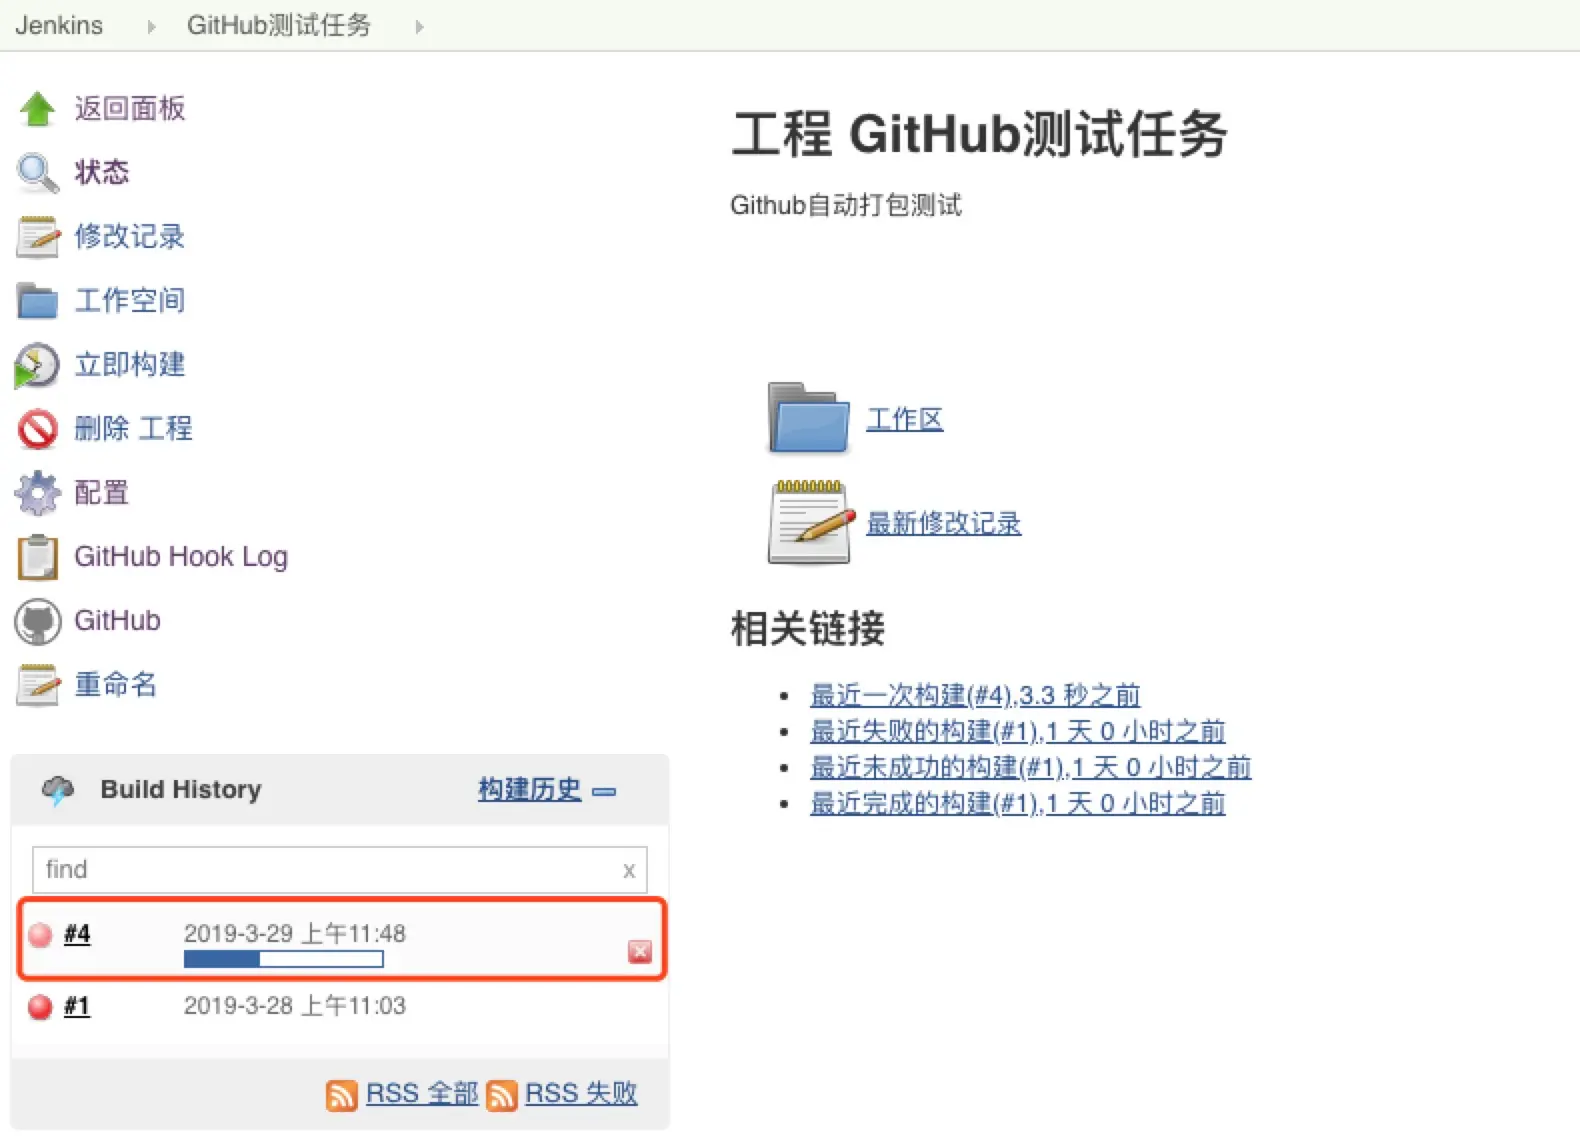Screen dimensions: 1580x1148
Task: Open the RSS 全部 feed link
Action: [x=422, y=1093]
